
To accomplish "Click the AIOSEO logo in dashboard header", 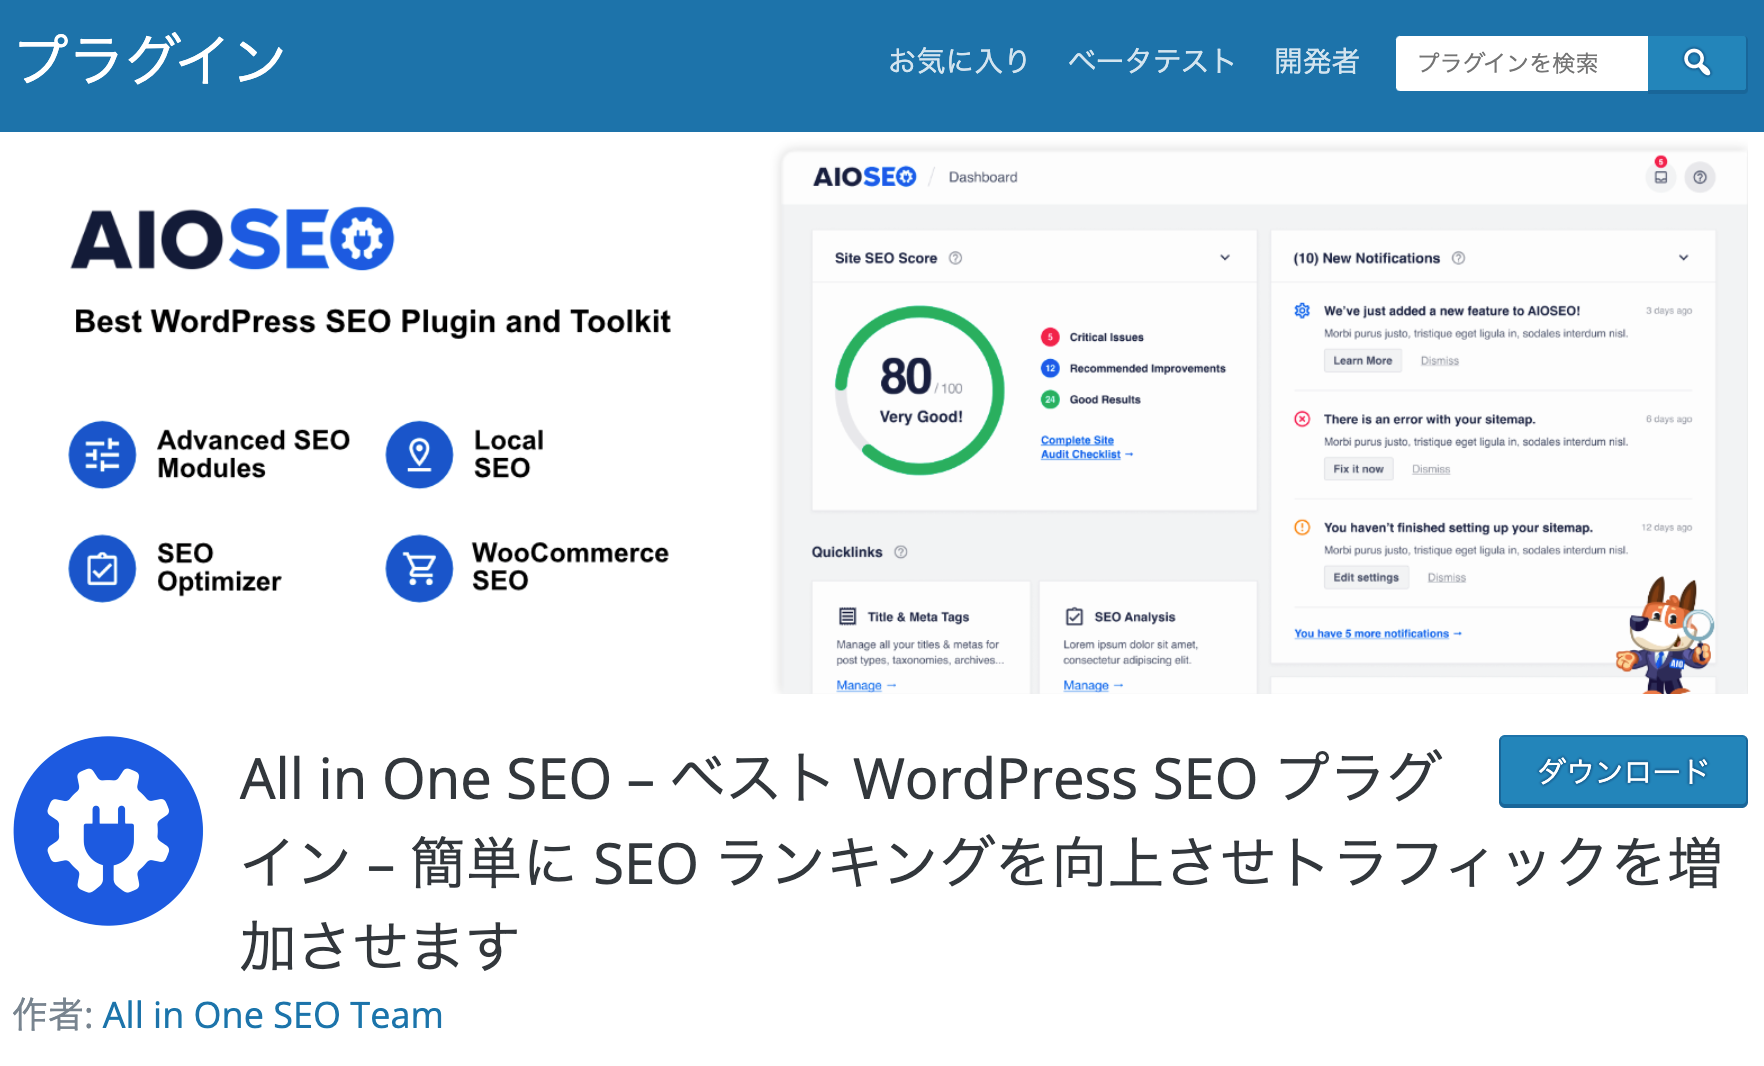I will pos(864,177).
